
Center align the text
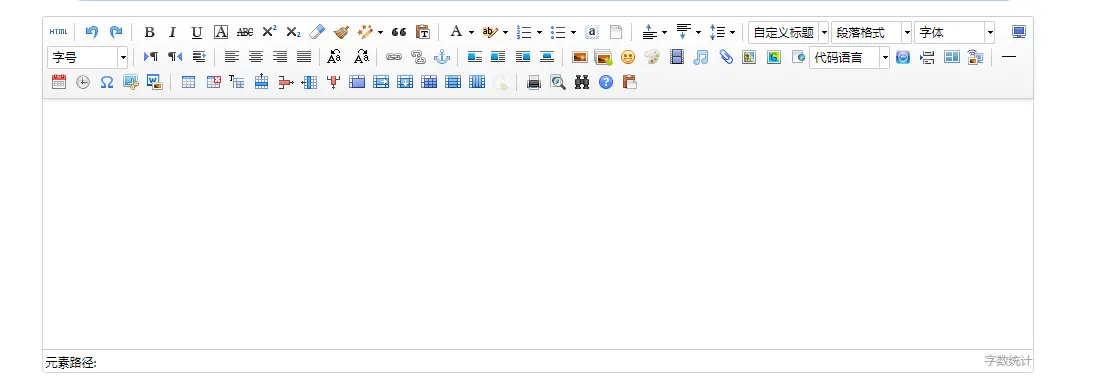(256, 58)
